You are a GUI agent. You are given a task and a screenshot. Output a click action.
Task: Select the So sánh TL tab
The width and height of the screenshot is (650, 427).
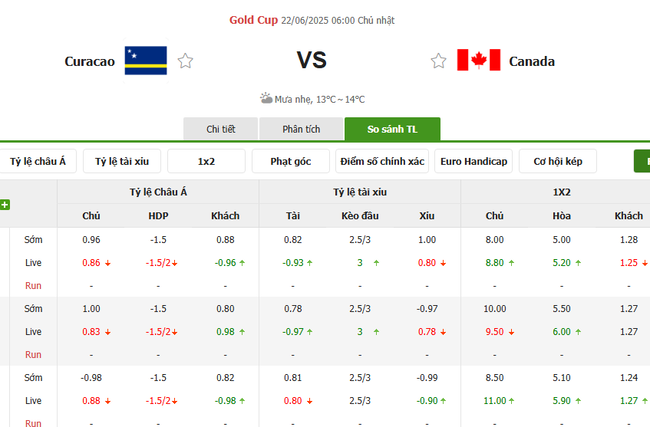pyautogui.click(x=392, y=129)
